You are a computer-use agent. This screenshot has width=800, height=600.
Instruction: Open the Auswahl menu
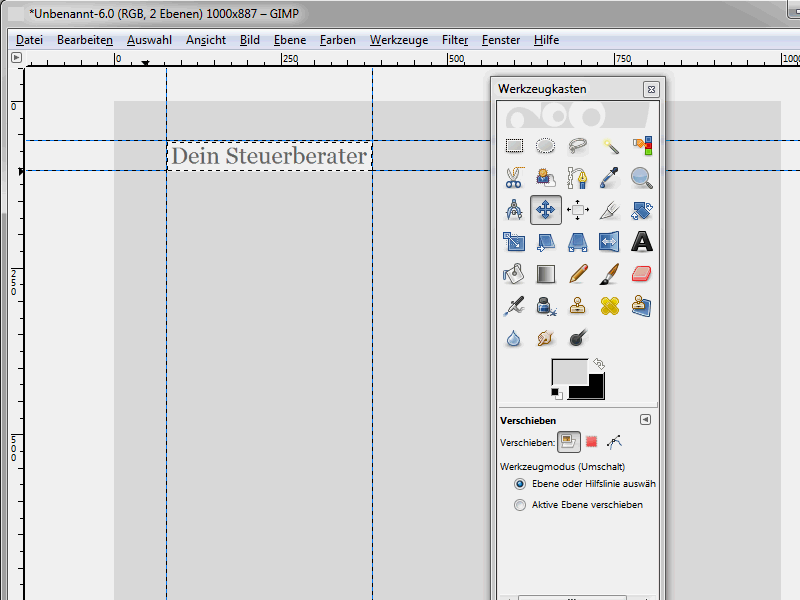point(149,40)
